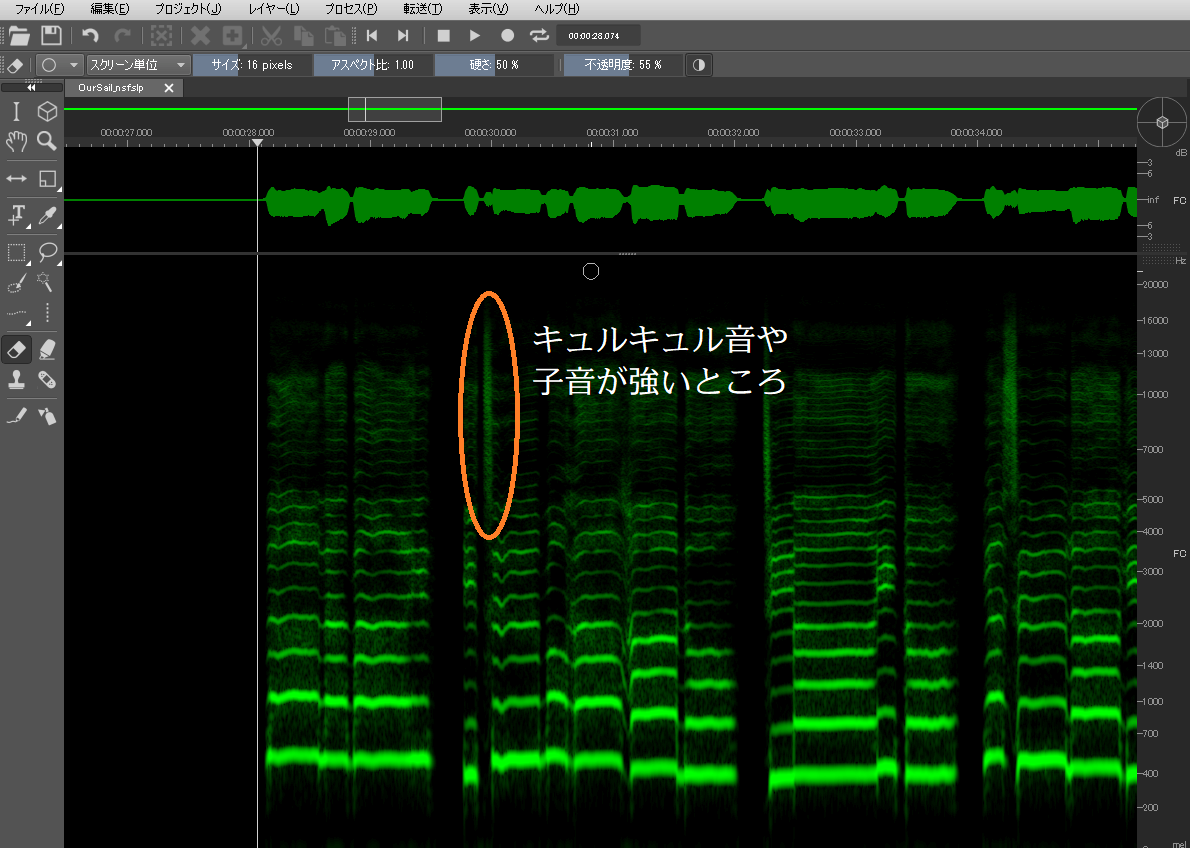Viewport: 1190px width, 848px height.
Task: Open the 転送(T) menu
Action: click(x=423, y=9)
